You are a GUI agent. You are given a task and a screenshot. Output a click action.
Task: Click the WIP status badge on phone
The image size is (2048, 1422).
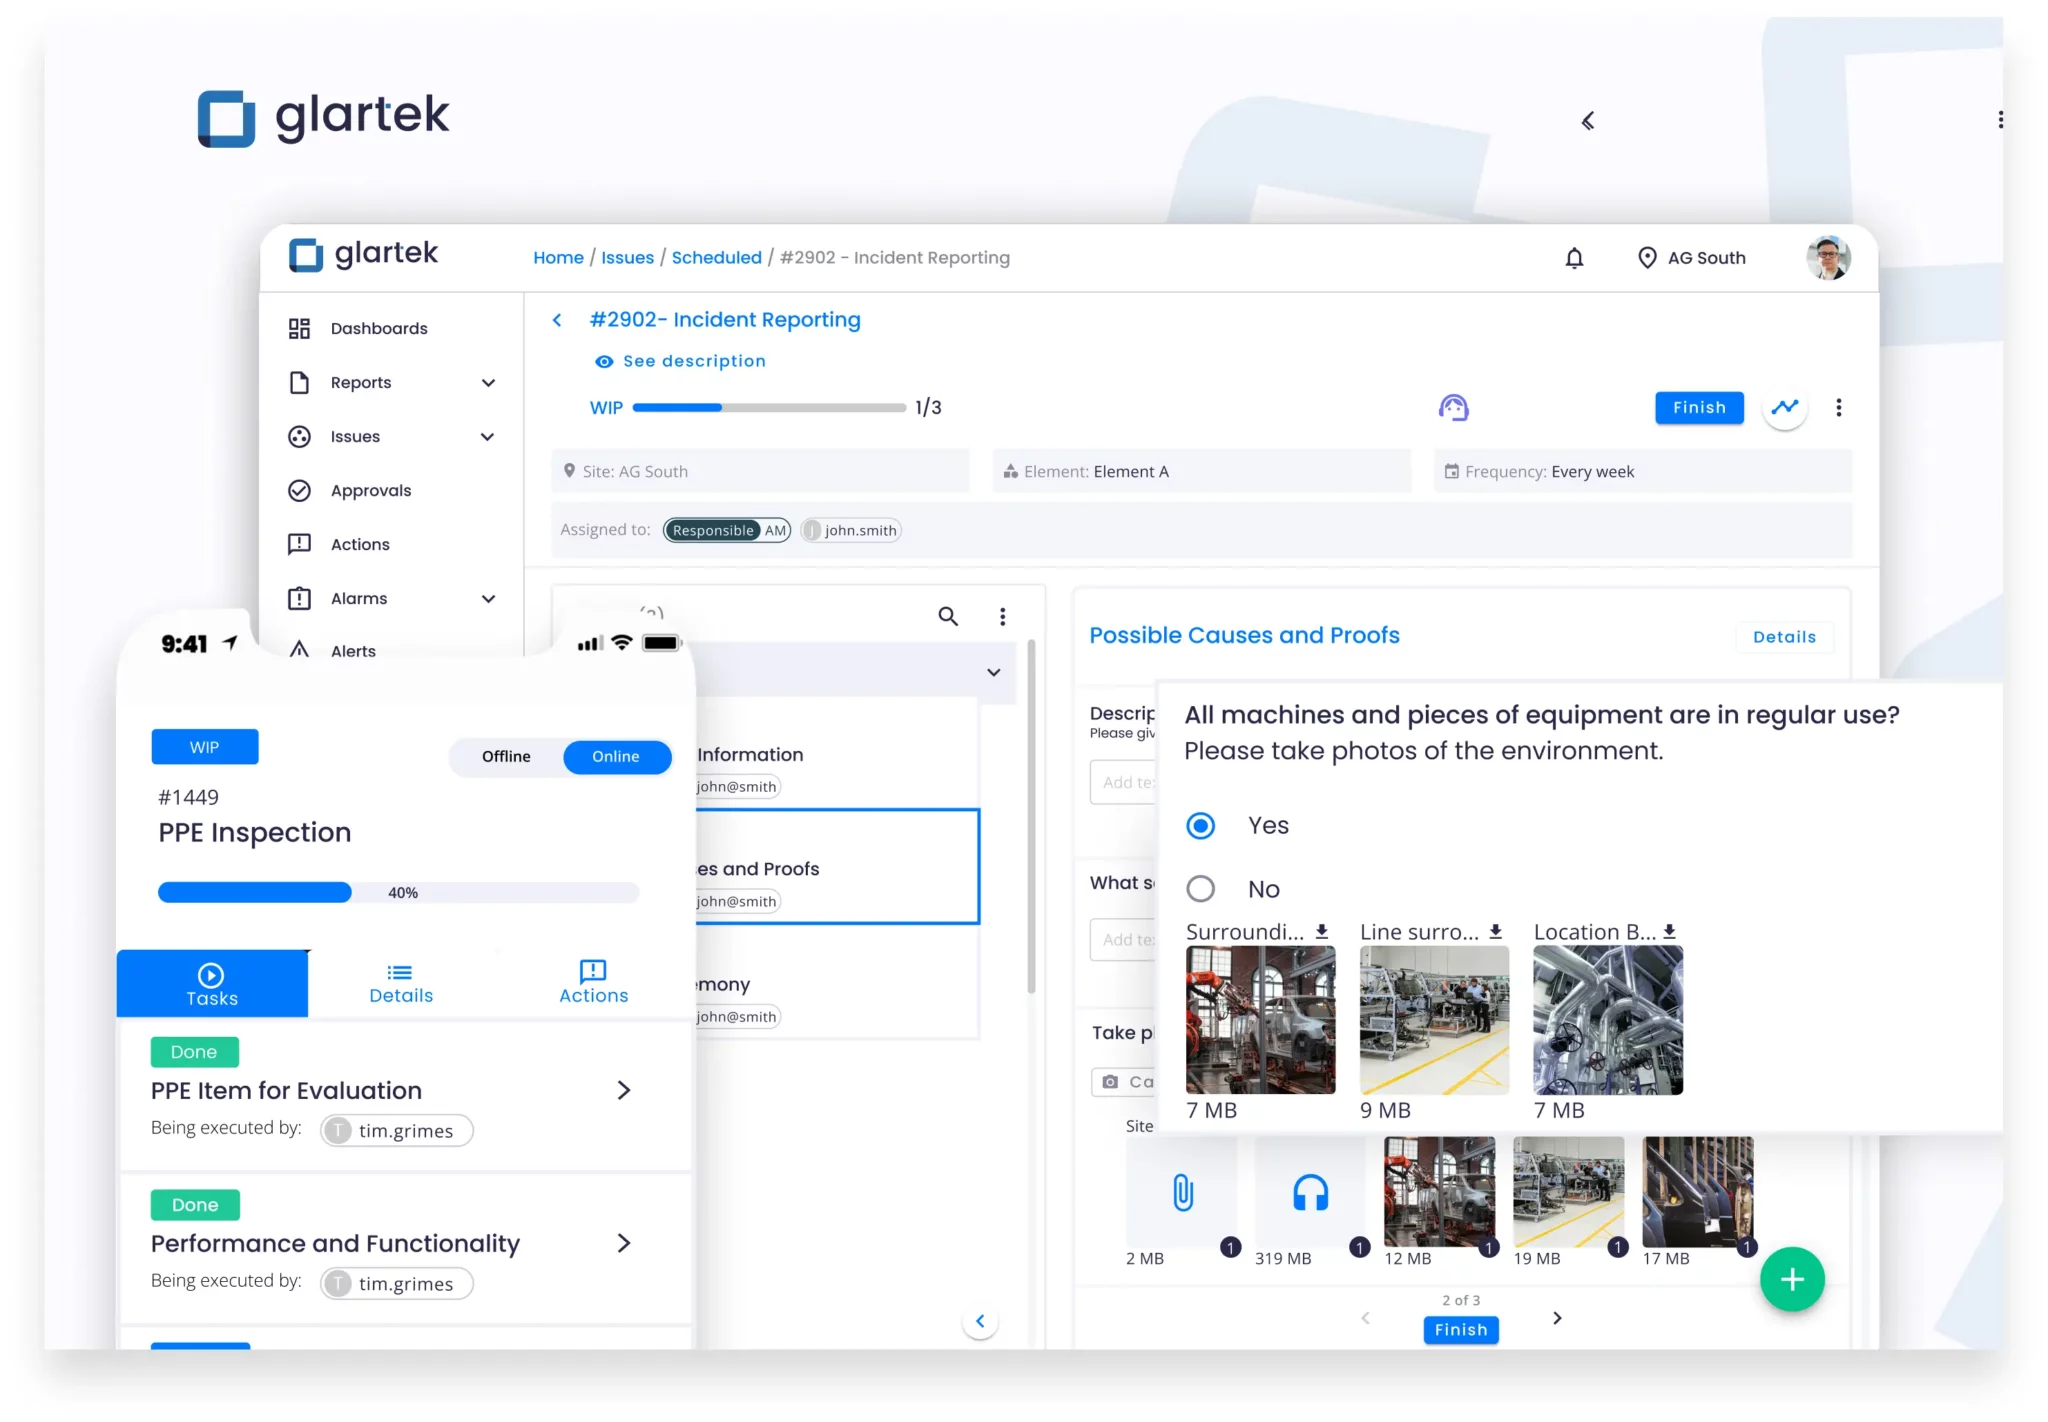click(205, 747)
